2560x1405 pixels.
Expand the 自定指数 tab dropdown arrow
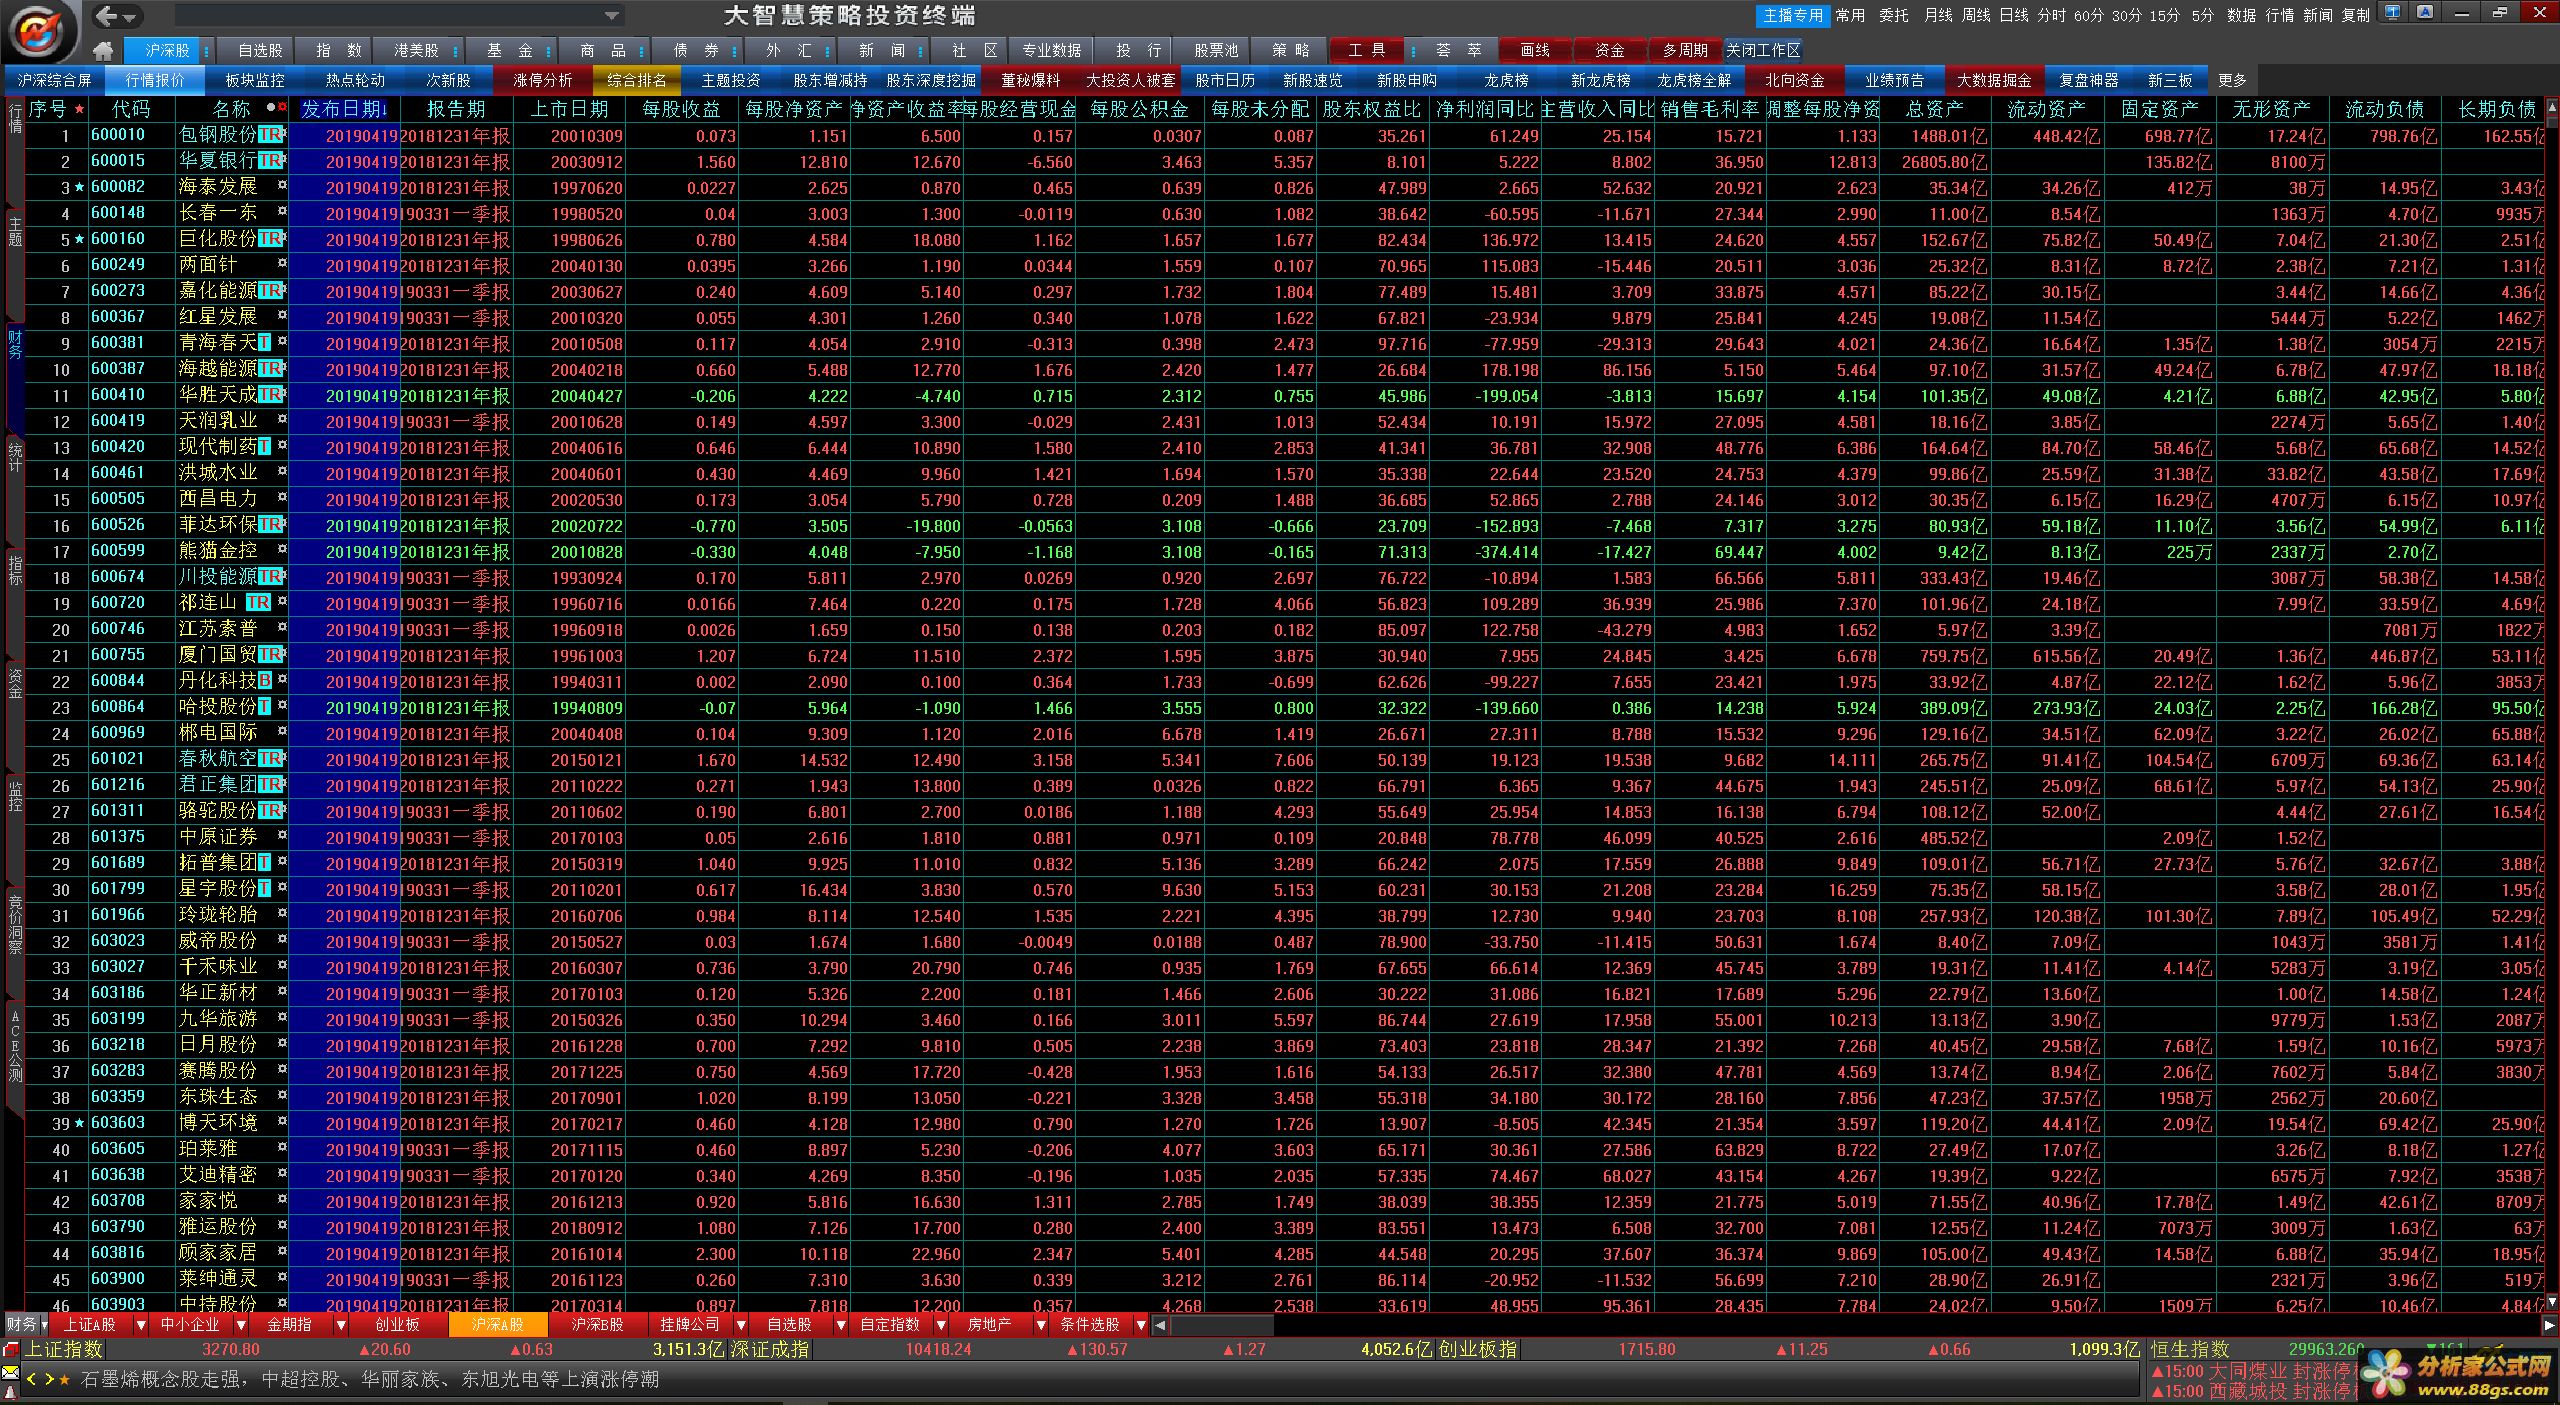(940, 1324)
